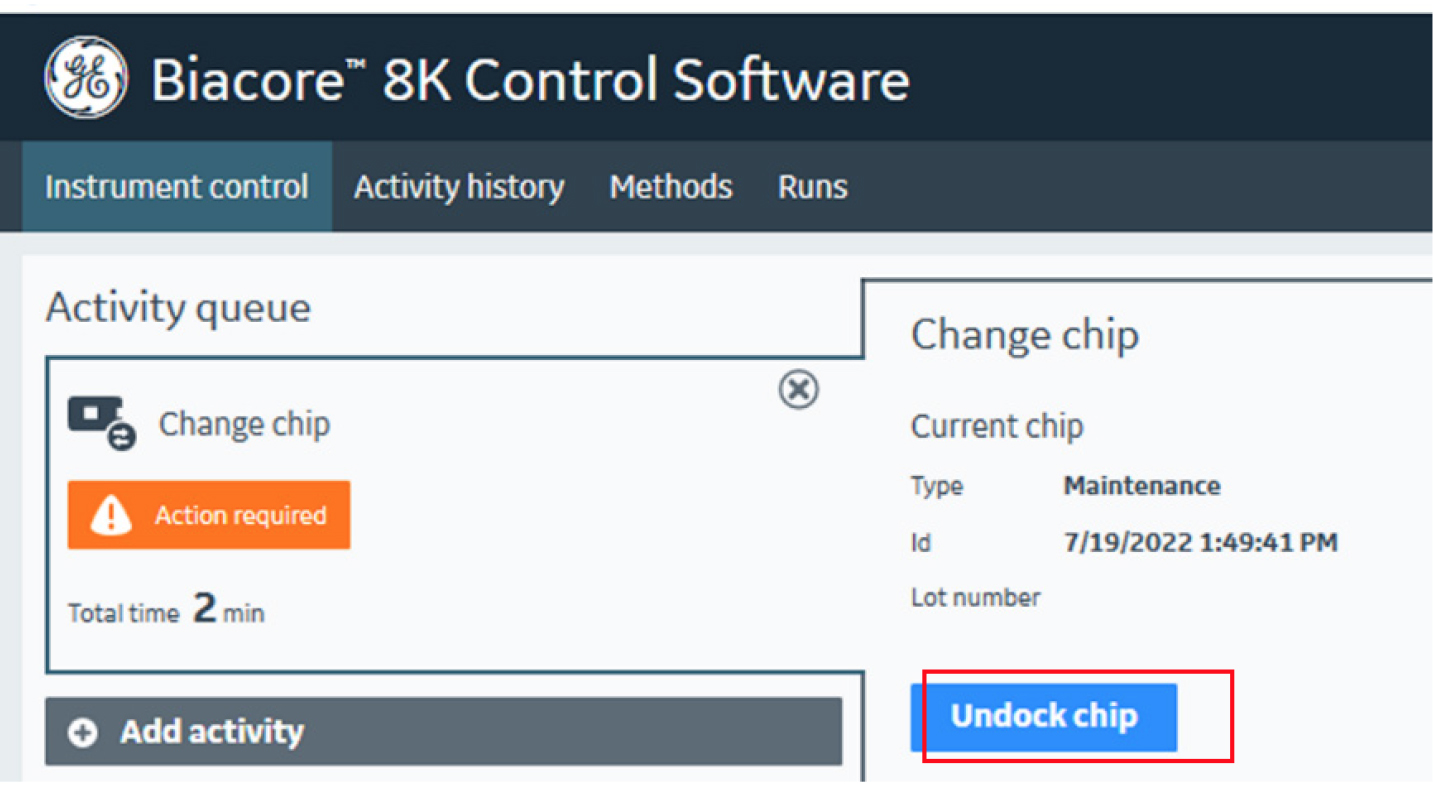Click the chip Id timestamp value

pyautogui.click(x=1200, y=542)
